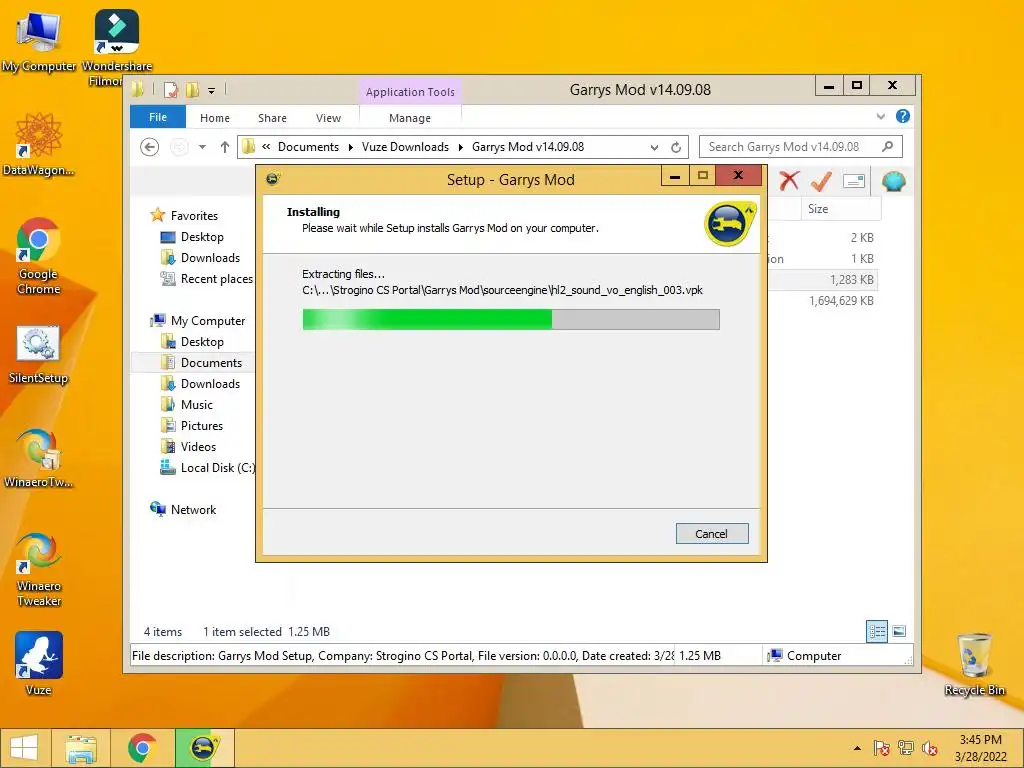This screenshot has width=1024, height=768.
Task: Select Music folder in navigation pane
Action: (197, 405)
